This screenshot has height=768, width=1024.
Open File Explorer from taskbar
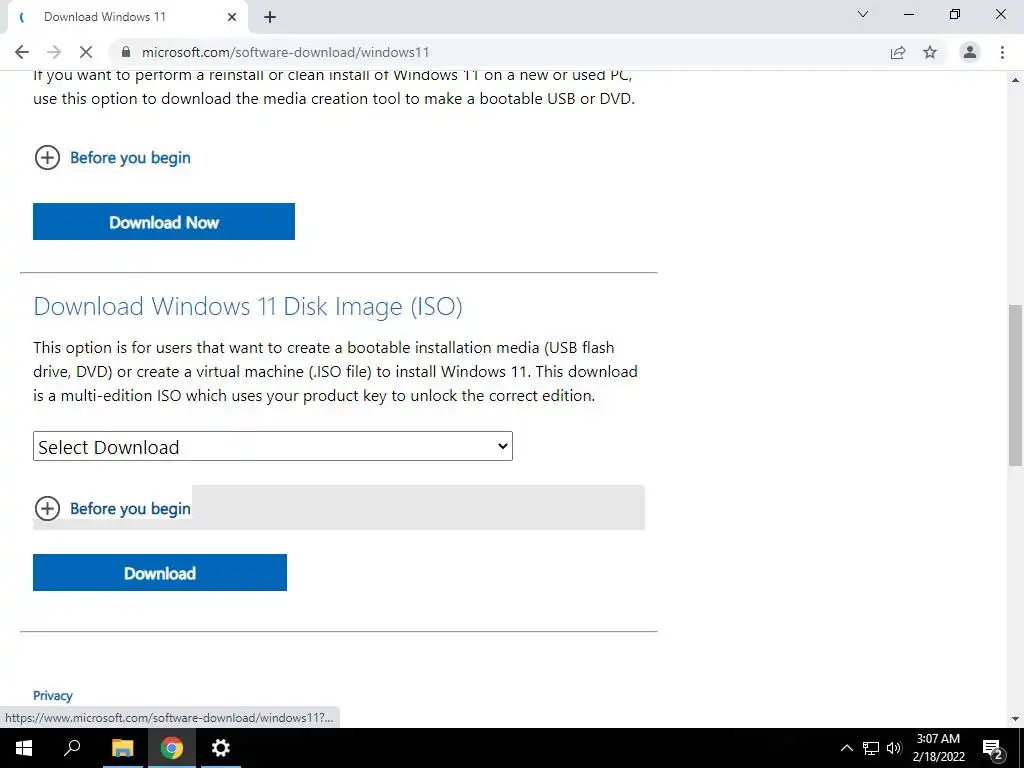(x=122, y=748)
